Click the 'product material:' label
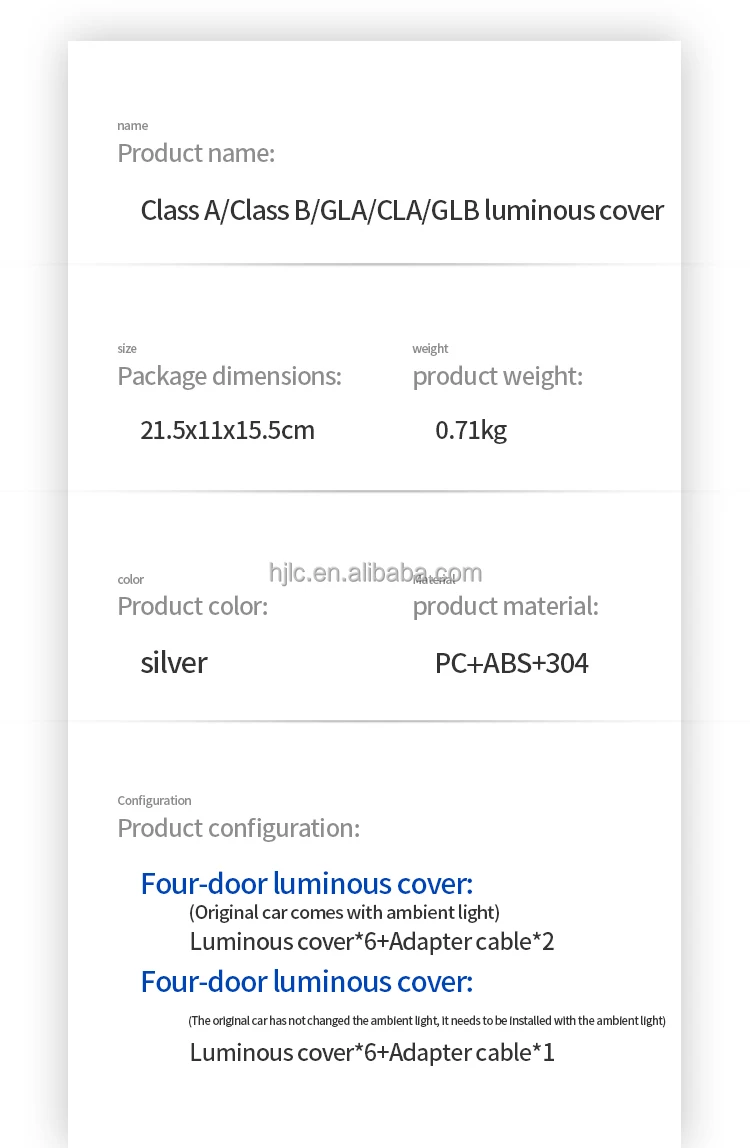Viewport: 750px width, 1148px height. pyautogui.click(x=505, y=606)
